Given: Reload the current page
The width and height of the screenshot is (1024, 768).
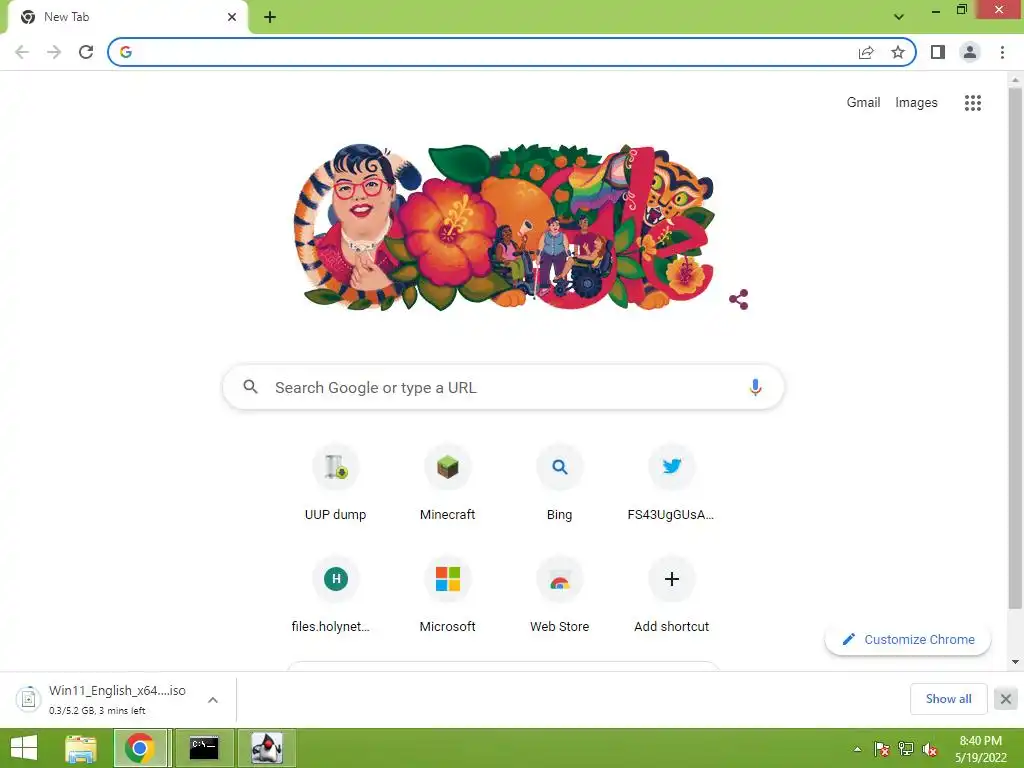Looking at the screenshot, I should [x=86, y=52].
